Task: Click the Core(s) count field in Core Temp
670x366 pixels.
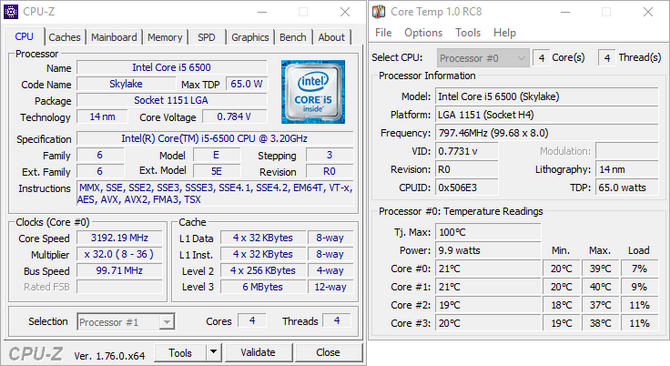Action: point(541,58)
